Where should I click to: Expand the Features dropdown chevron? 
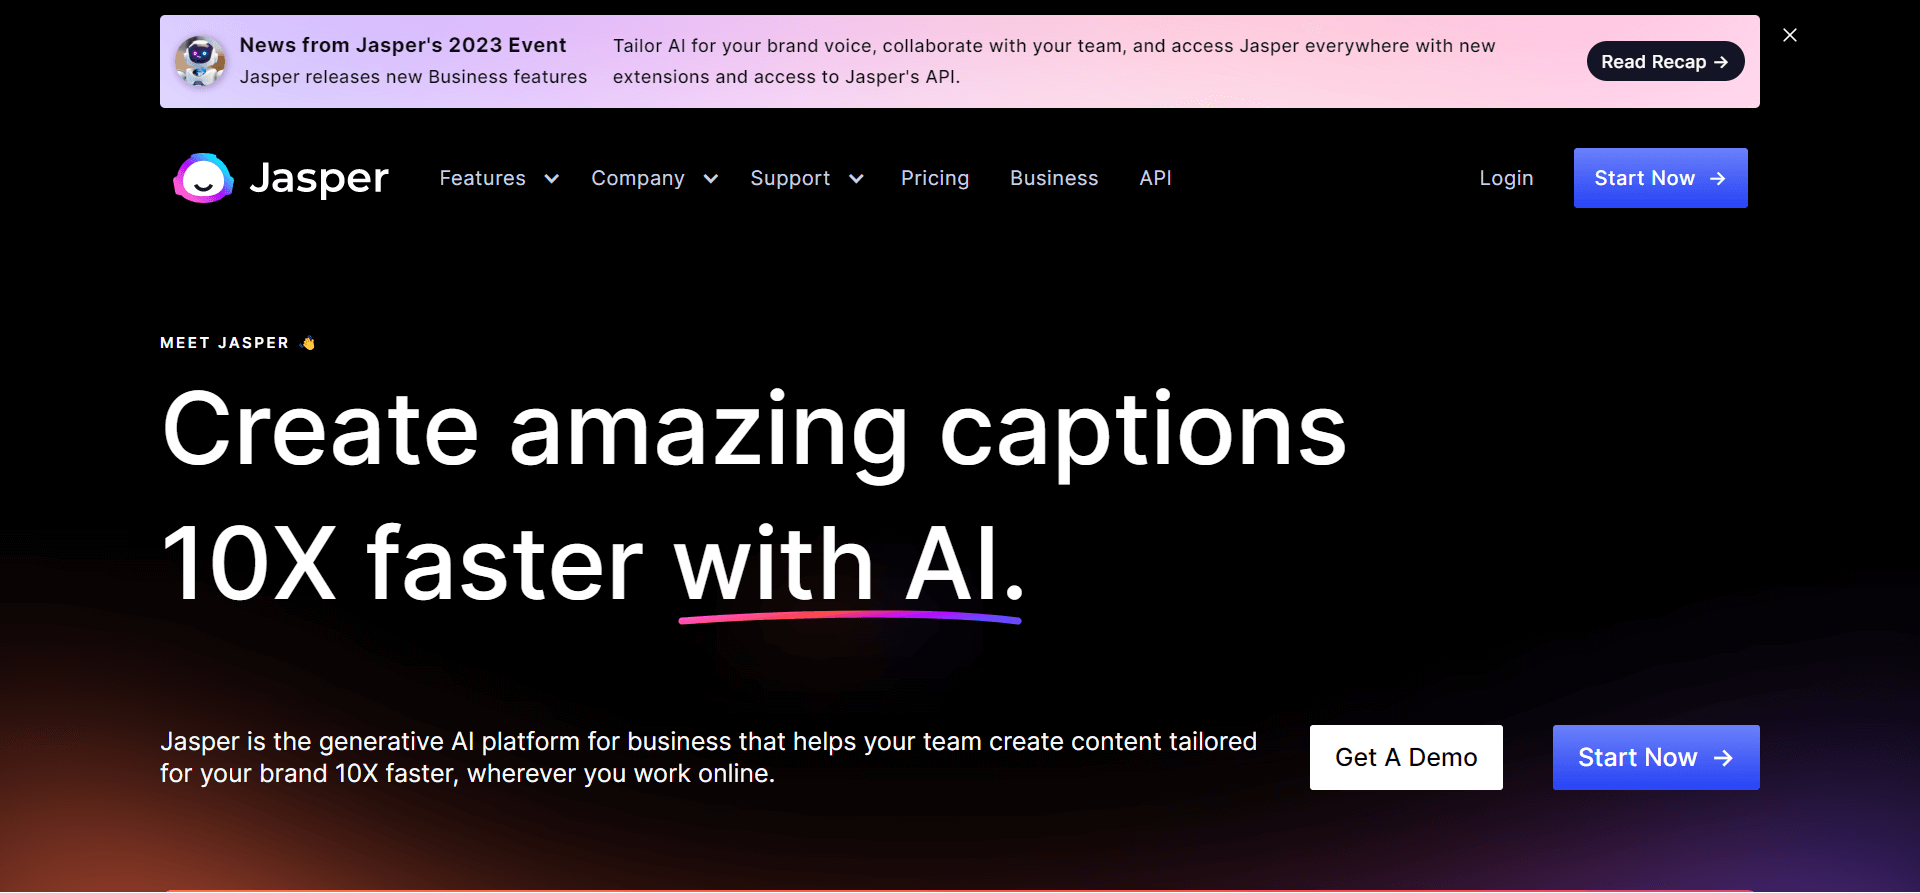(551, 179)
